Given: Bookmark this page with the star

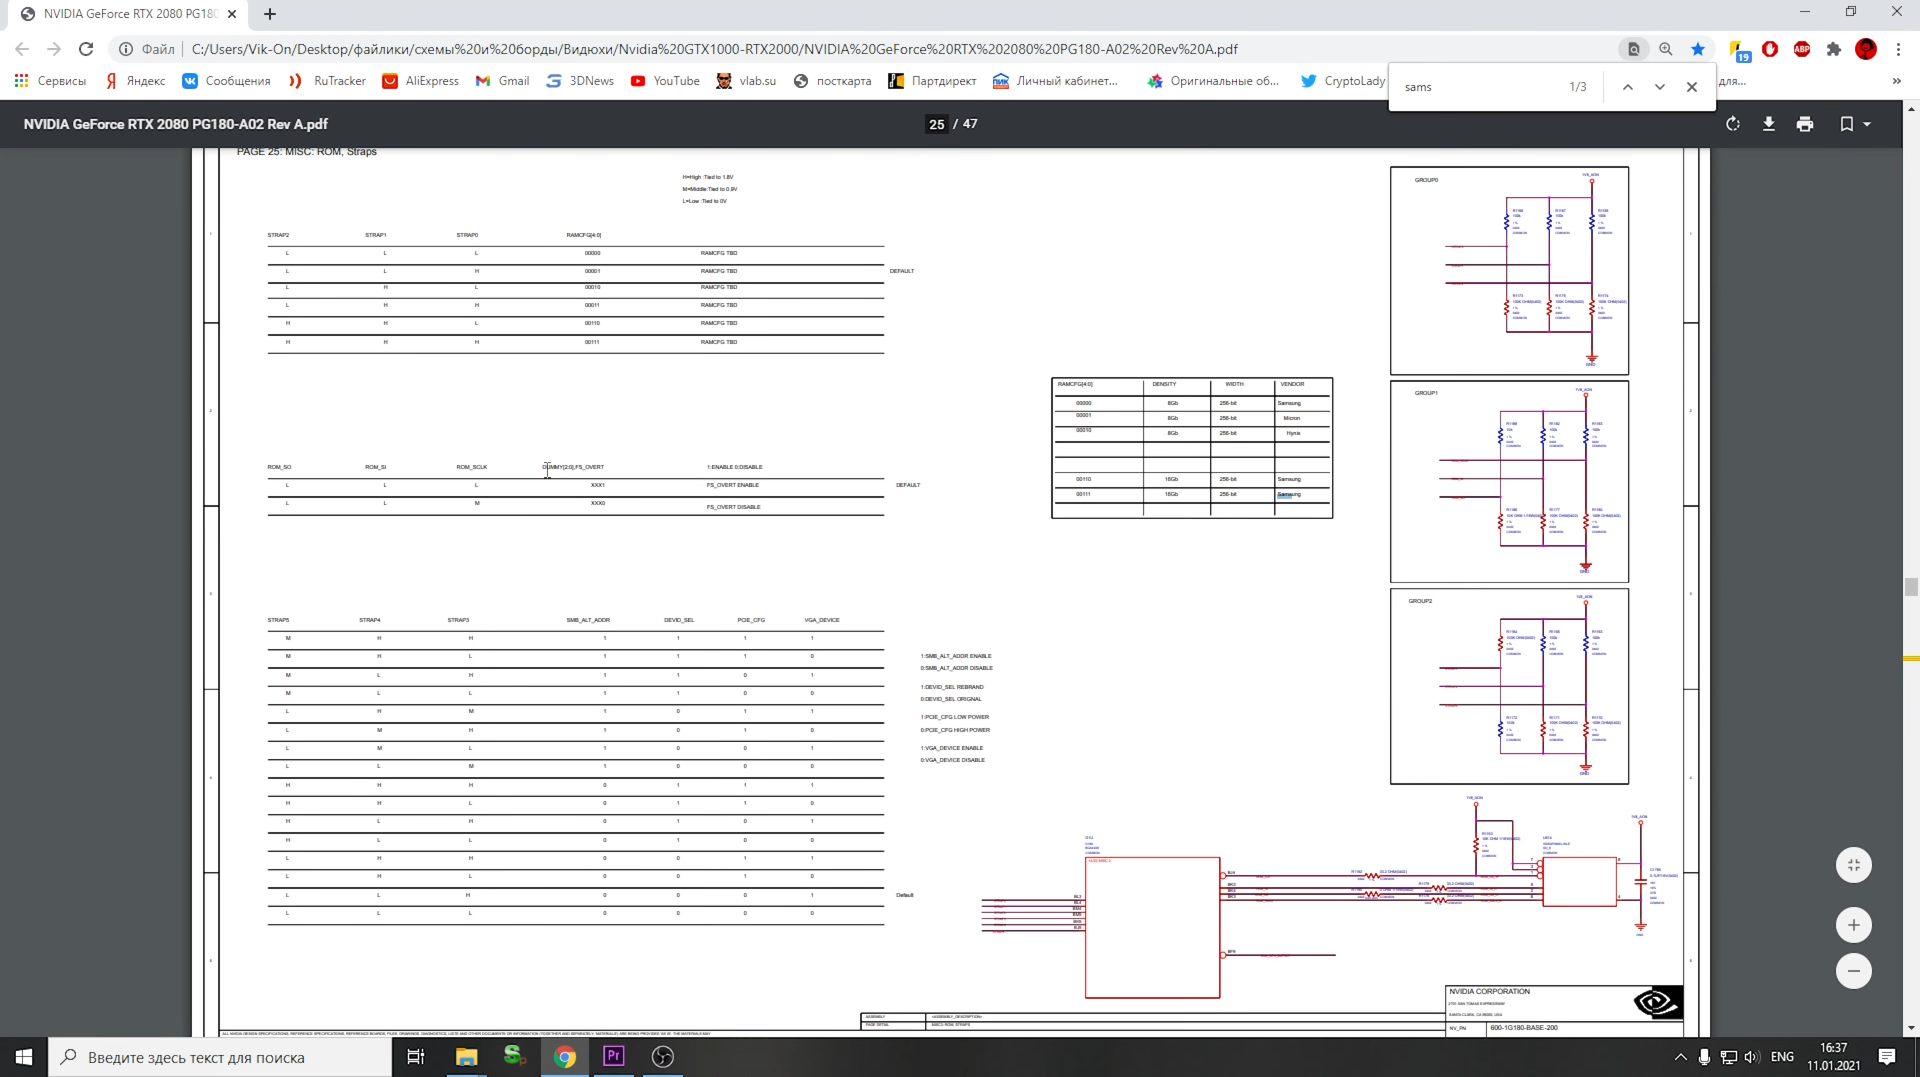Looking at the screenshot, I should click(x=1698, y=49).
